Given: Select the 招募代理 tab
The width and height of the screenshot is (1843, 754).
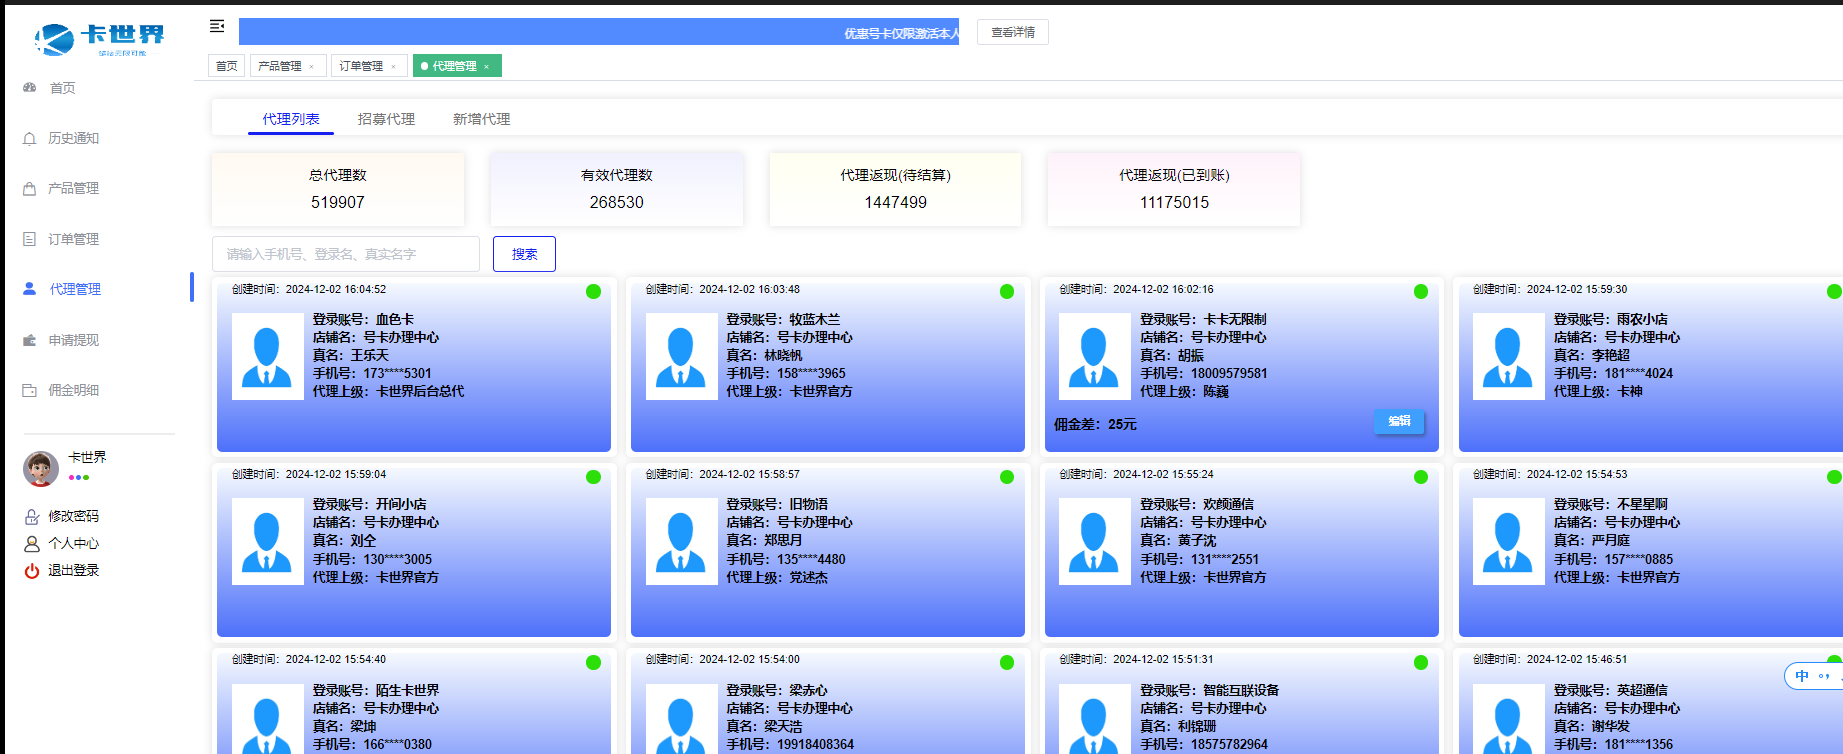Looking at the screenshot, I should point(386,119).
